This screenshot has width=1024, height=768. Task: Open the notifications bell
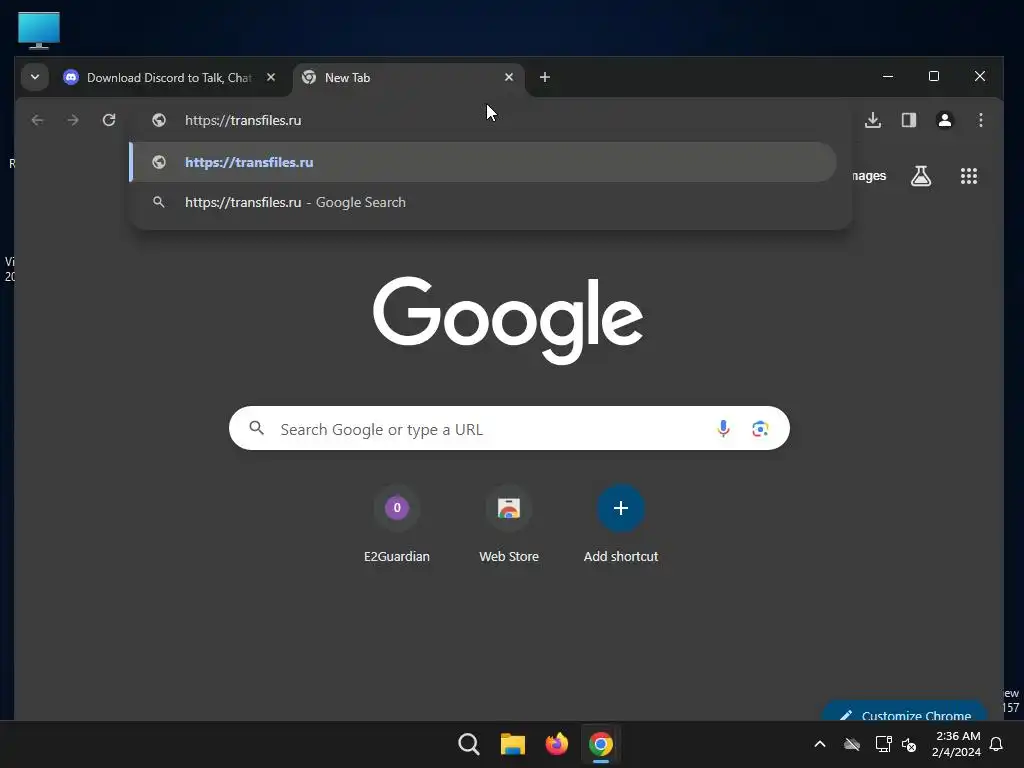997,744
